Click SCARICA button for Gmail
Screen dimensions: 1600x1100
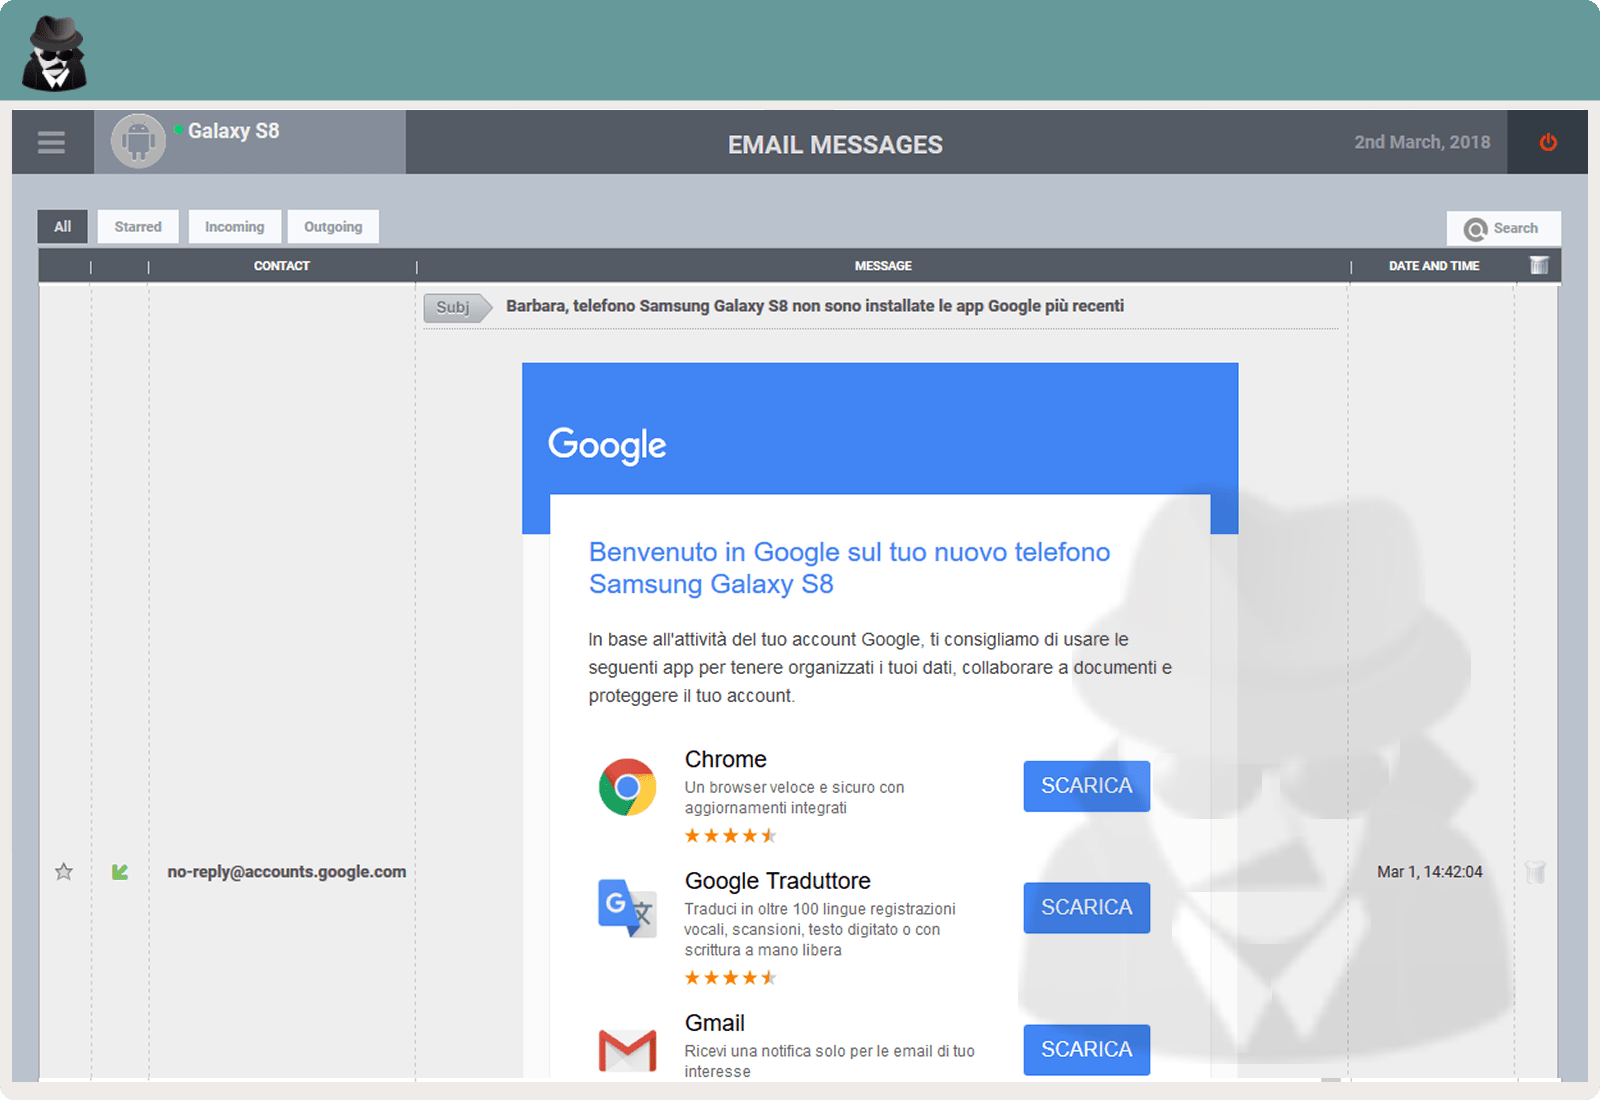(1086, 1049)
